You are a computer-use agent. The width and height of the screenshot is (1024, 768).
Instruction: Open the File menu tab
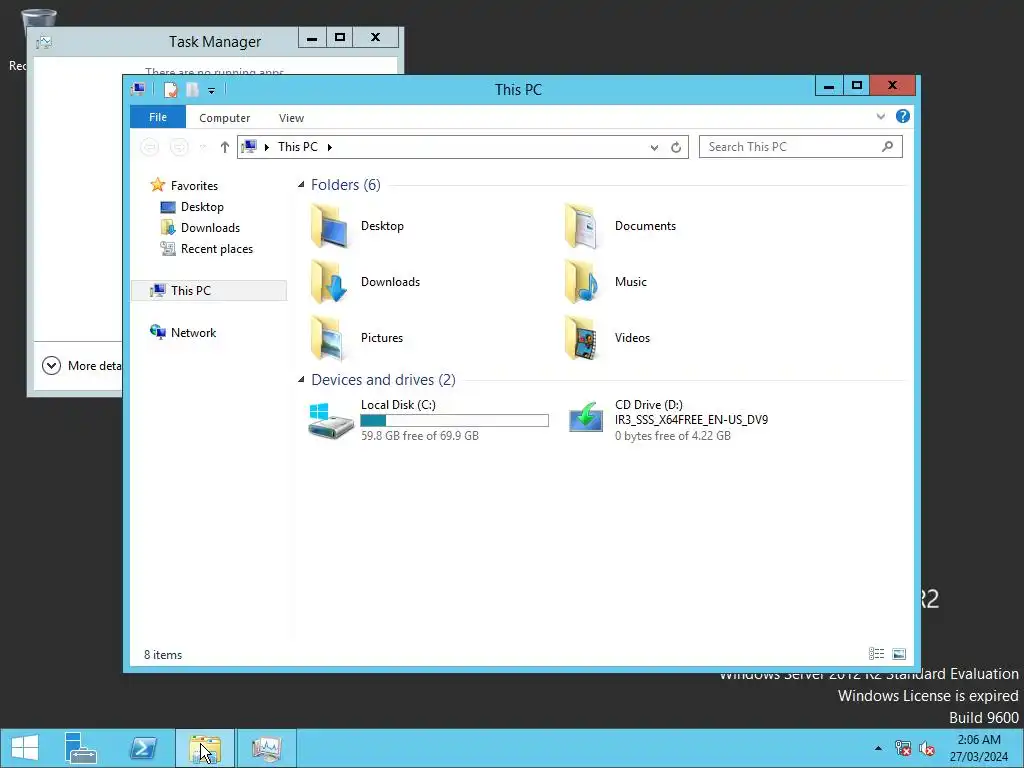point(157,117)
